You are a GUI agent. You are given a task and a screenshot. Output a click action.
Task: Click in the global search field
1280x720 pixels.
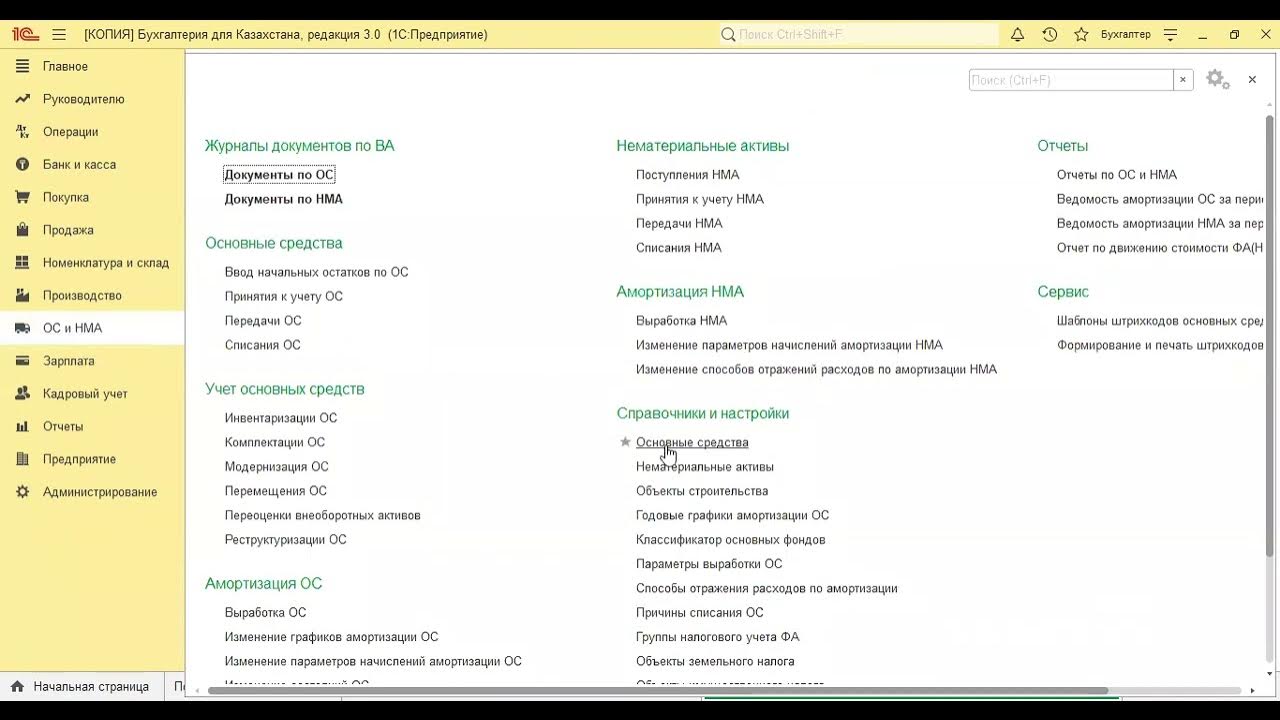pos(858,34)
